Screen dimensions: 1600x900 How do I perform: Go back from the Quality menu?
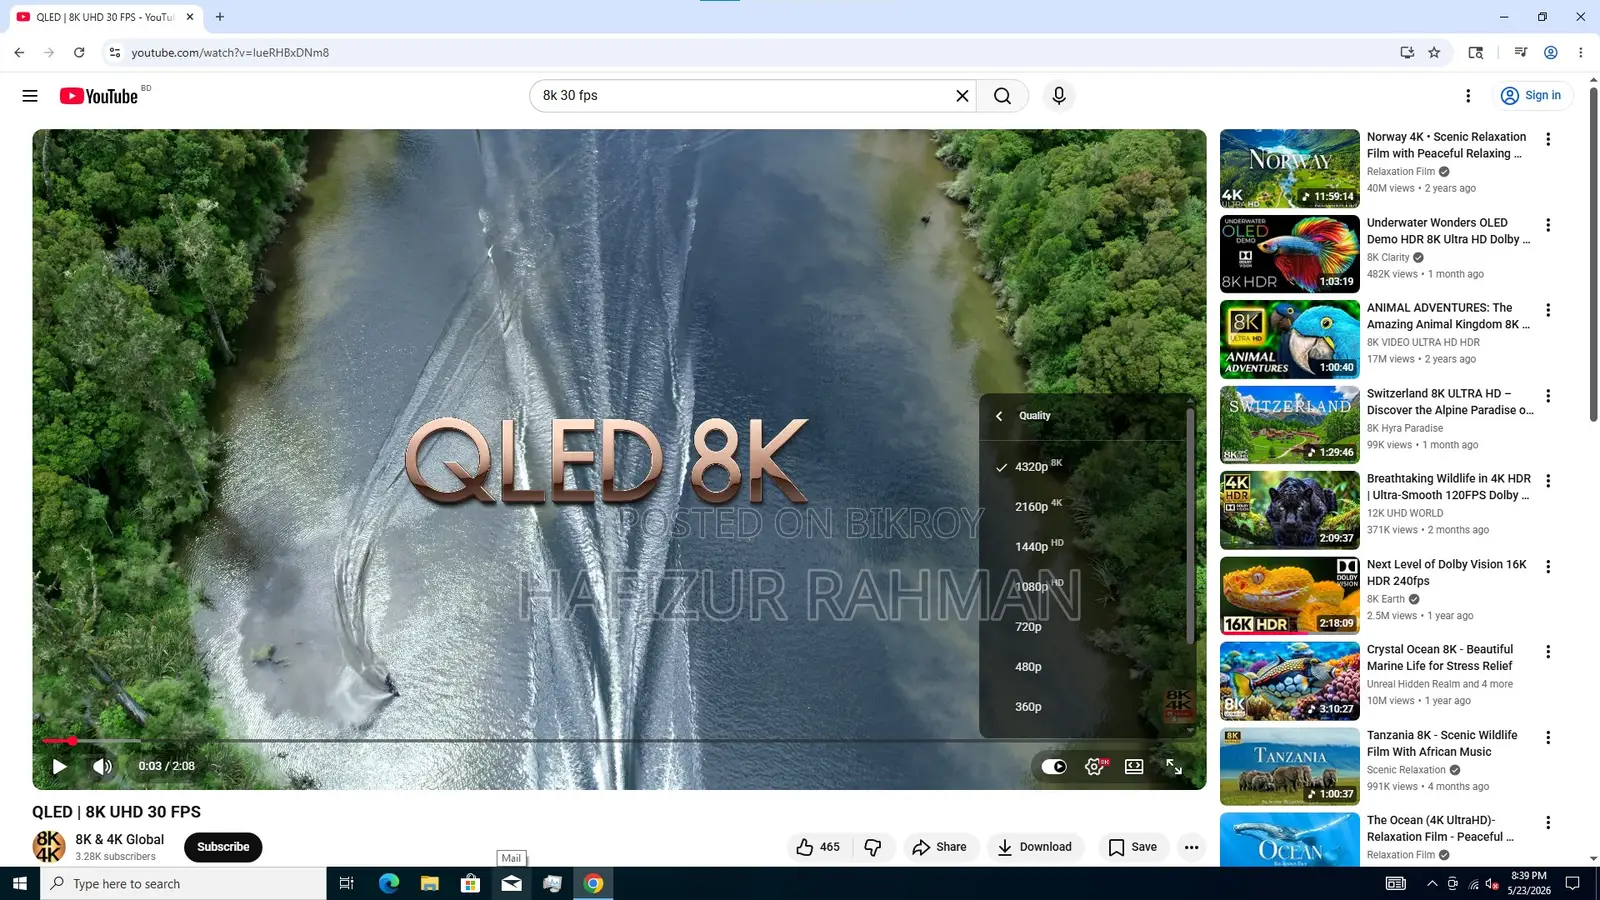tap(999, 416)
